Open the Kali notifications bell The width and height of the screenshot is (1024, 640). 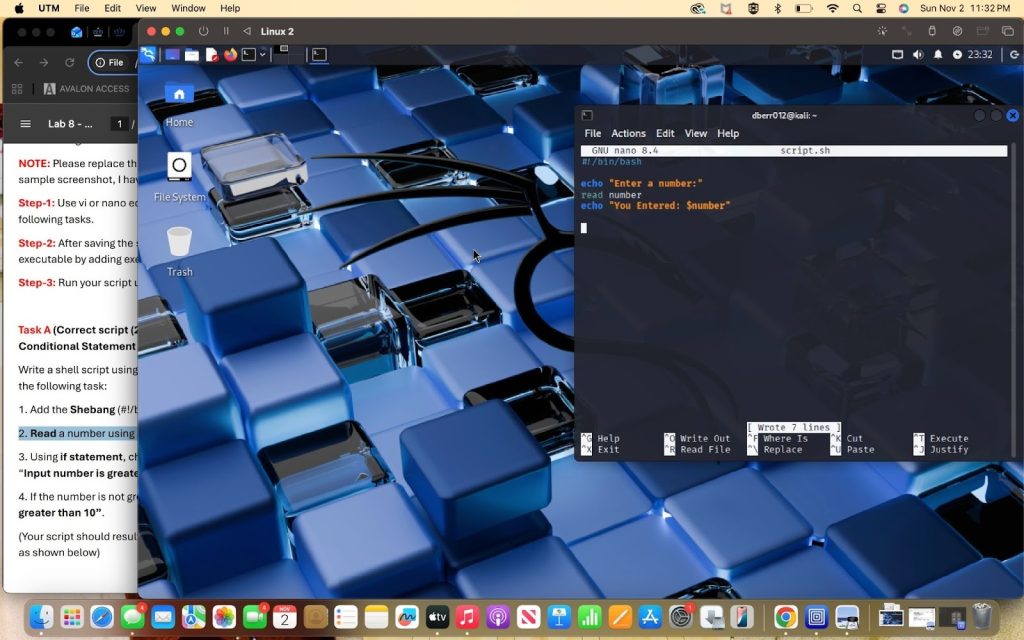tap(938, 55)
